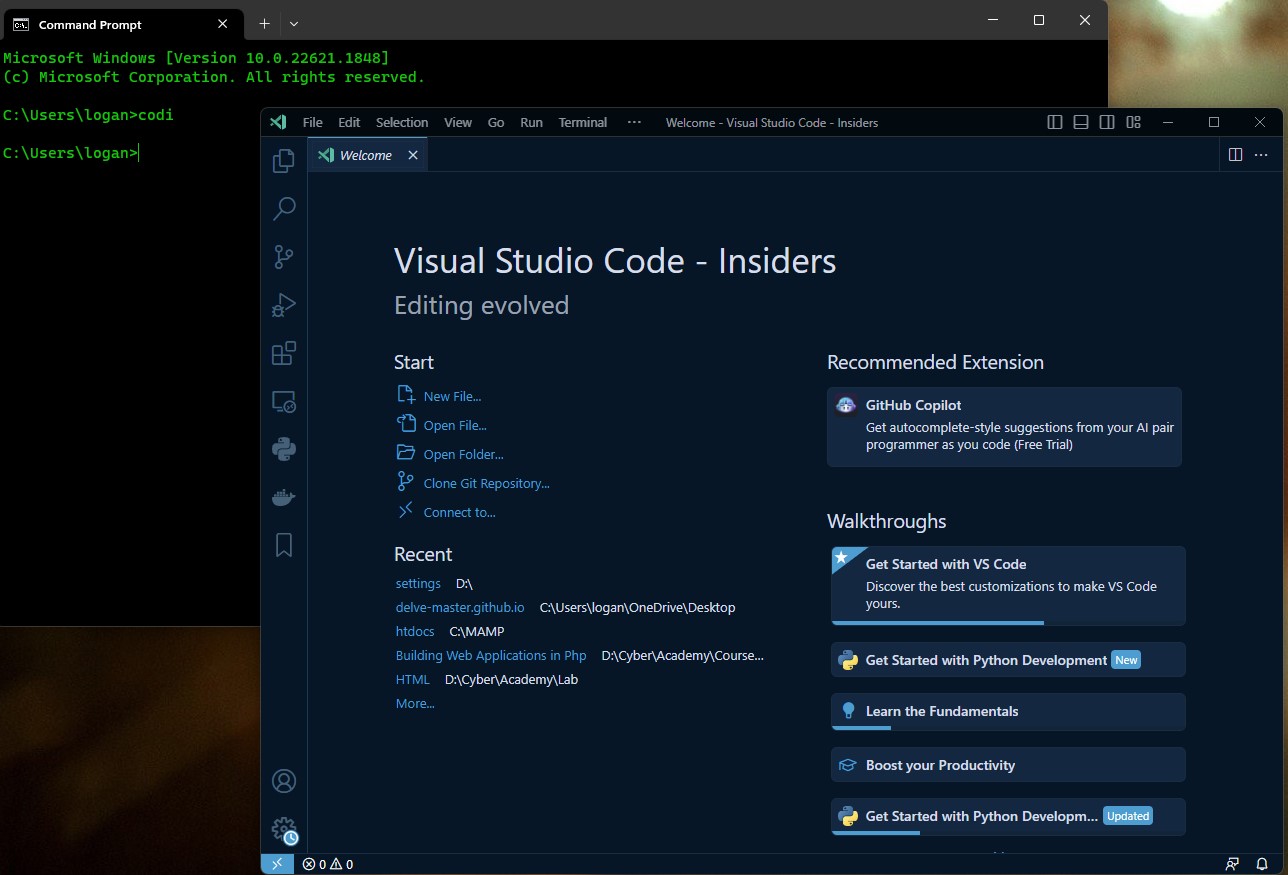This screenshot has width=1288, height=875.
Task: Open Python Development walkthrough marked Updated
Action: tap(1008, 816)
